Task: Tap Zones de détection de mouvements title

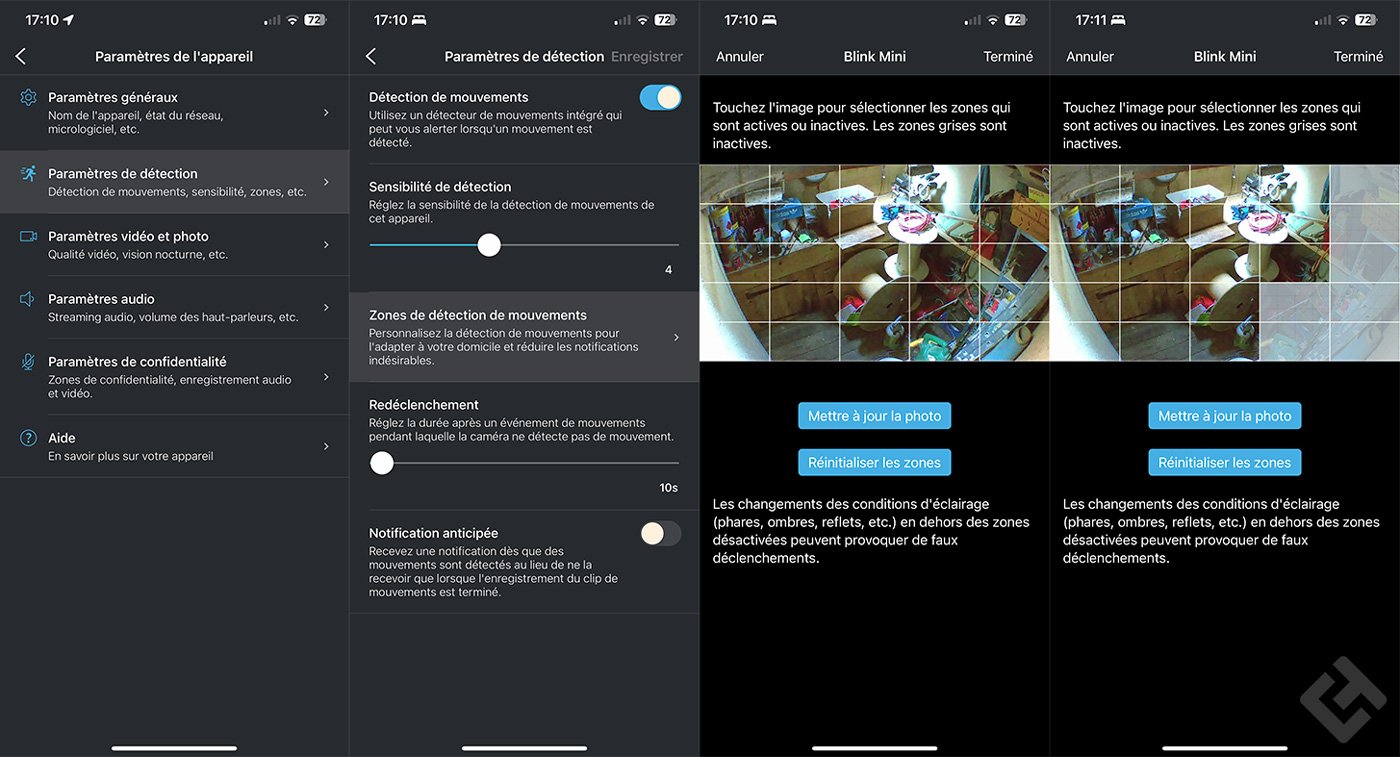Action: [x=478, y=315]
